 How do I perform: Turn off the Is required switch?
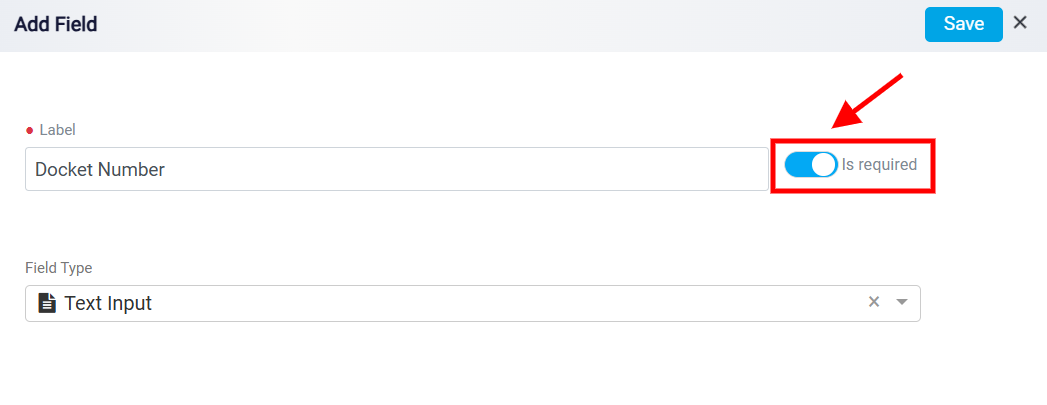811,165
